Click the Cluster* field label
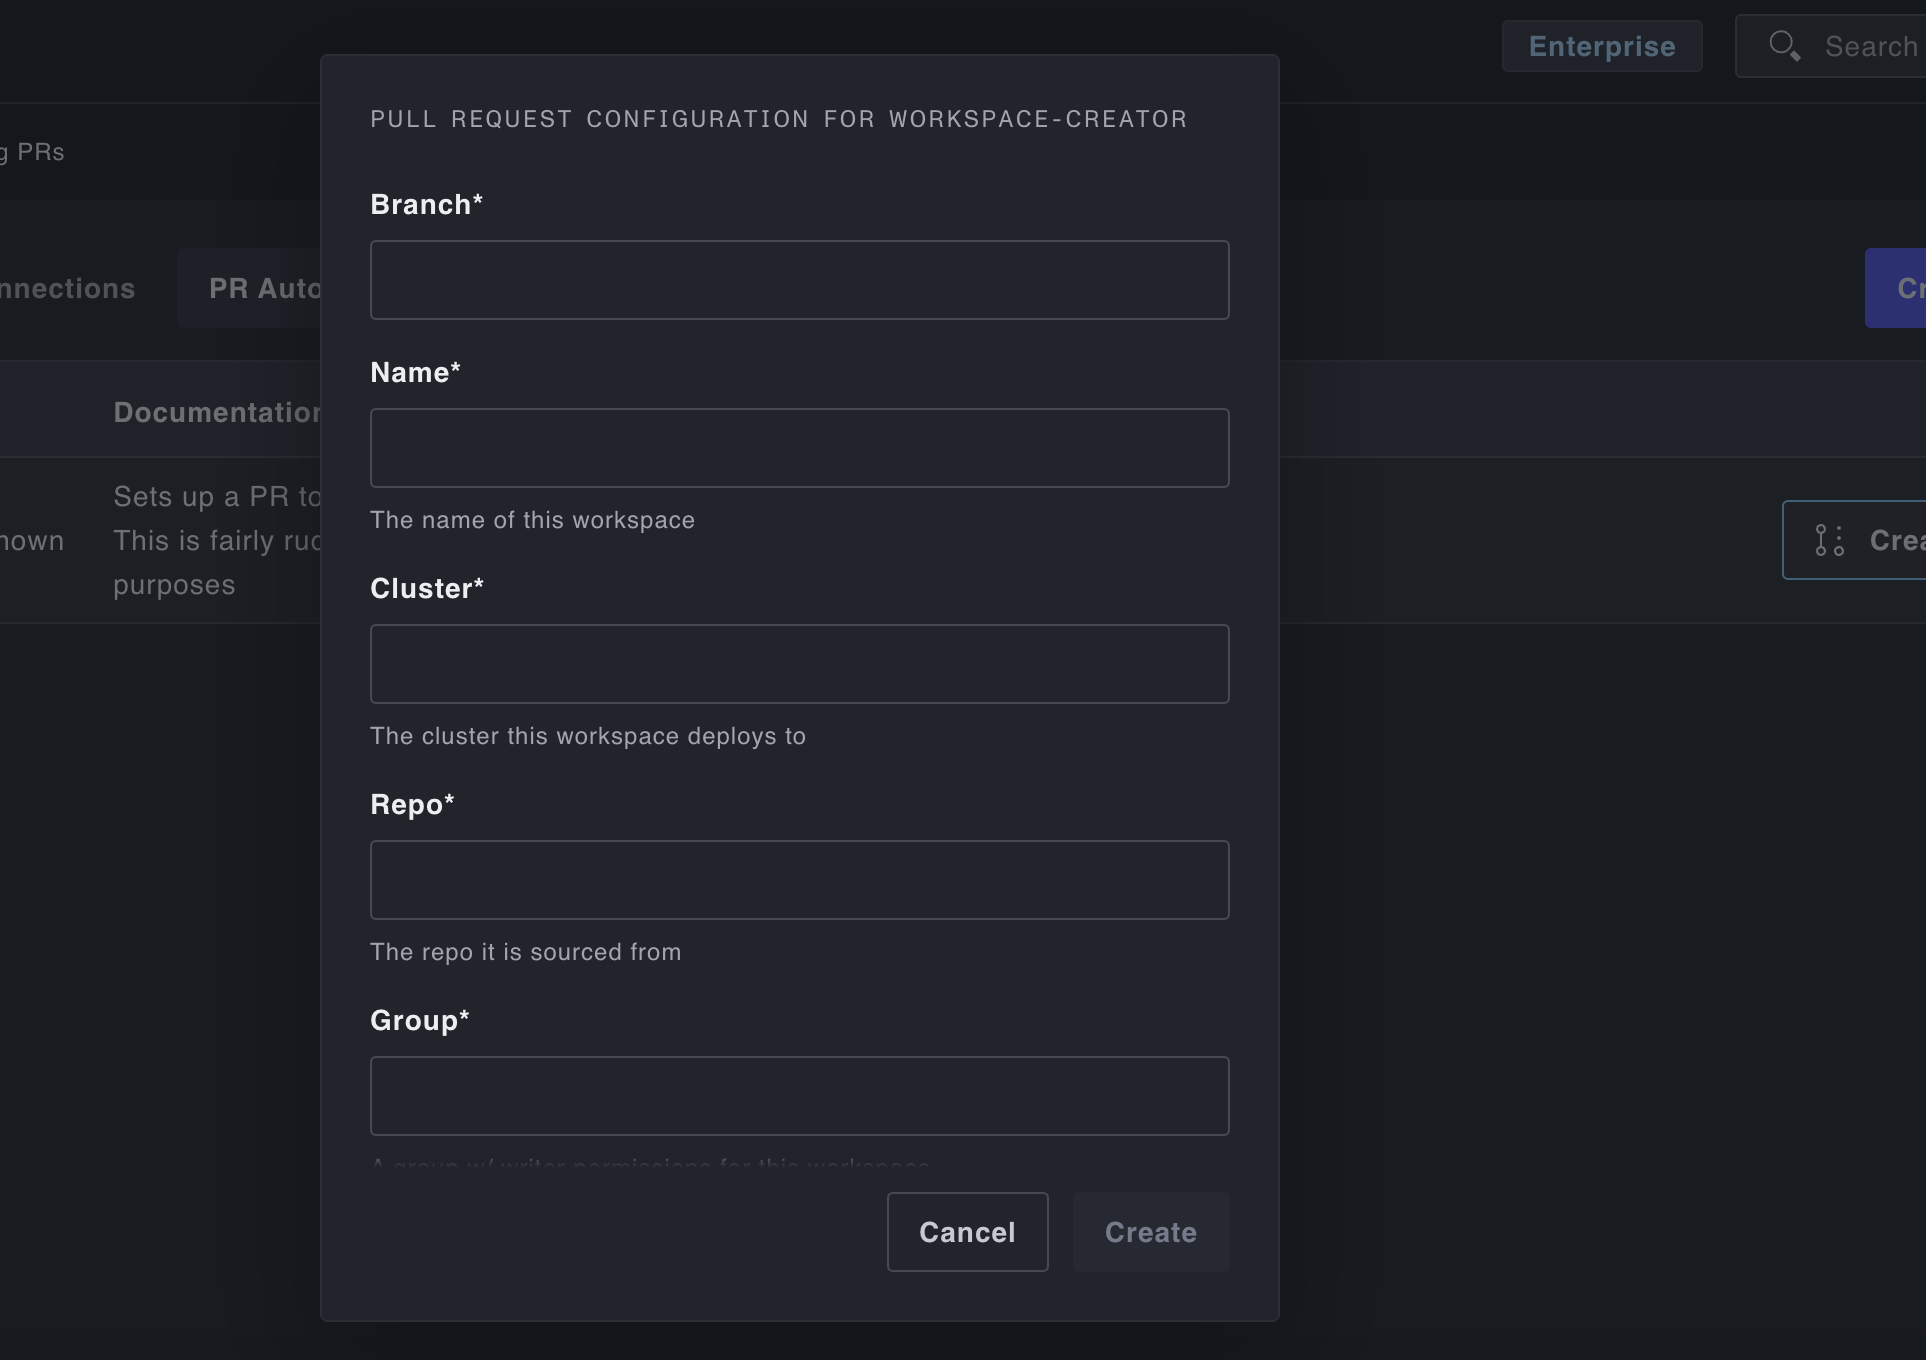Viewport: 1926px width, 1360px height. [426, 588]
